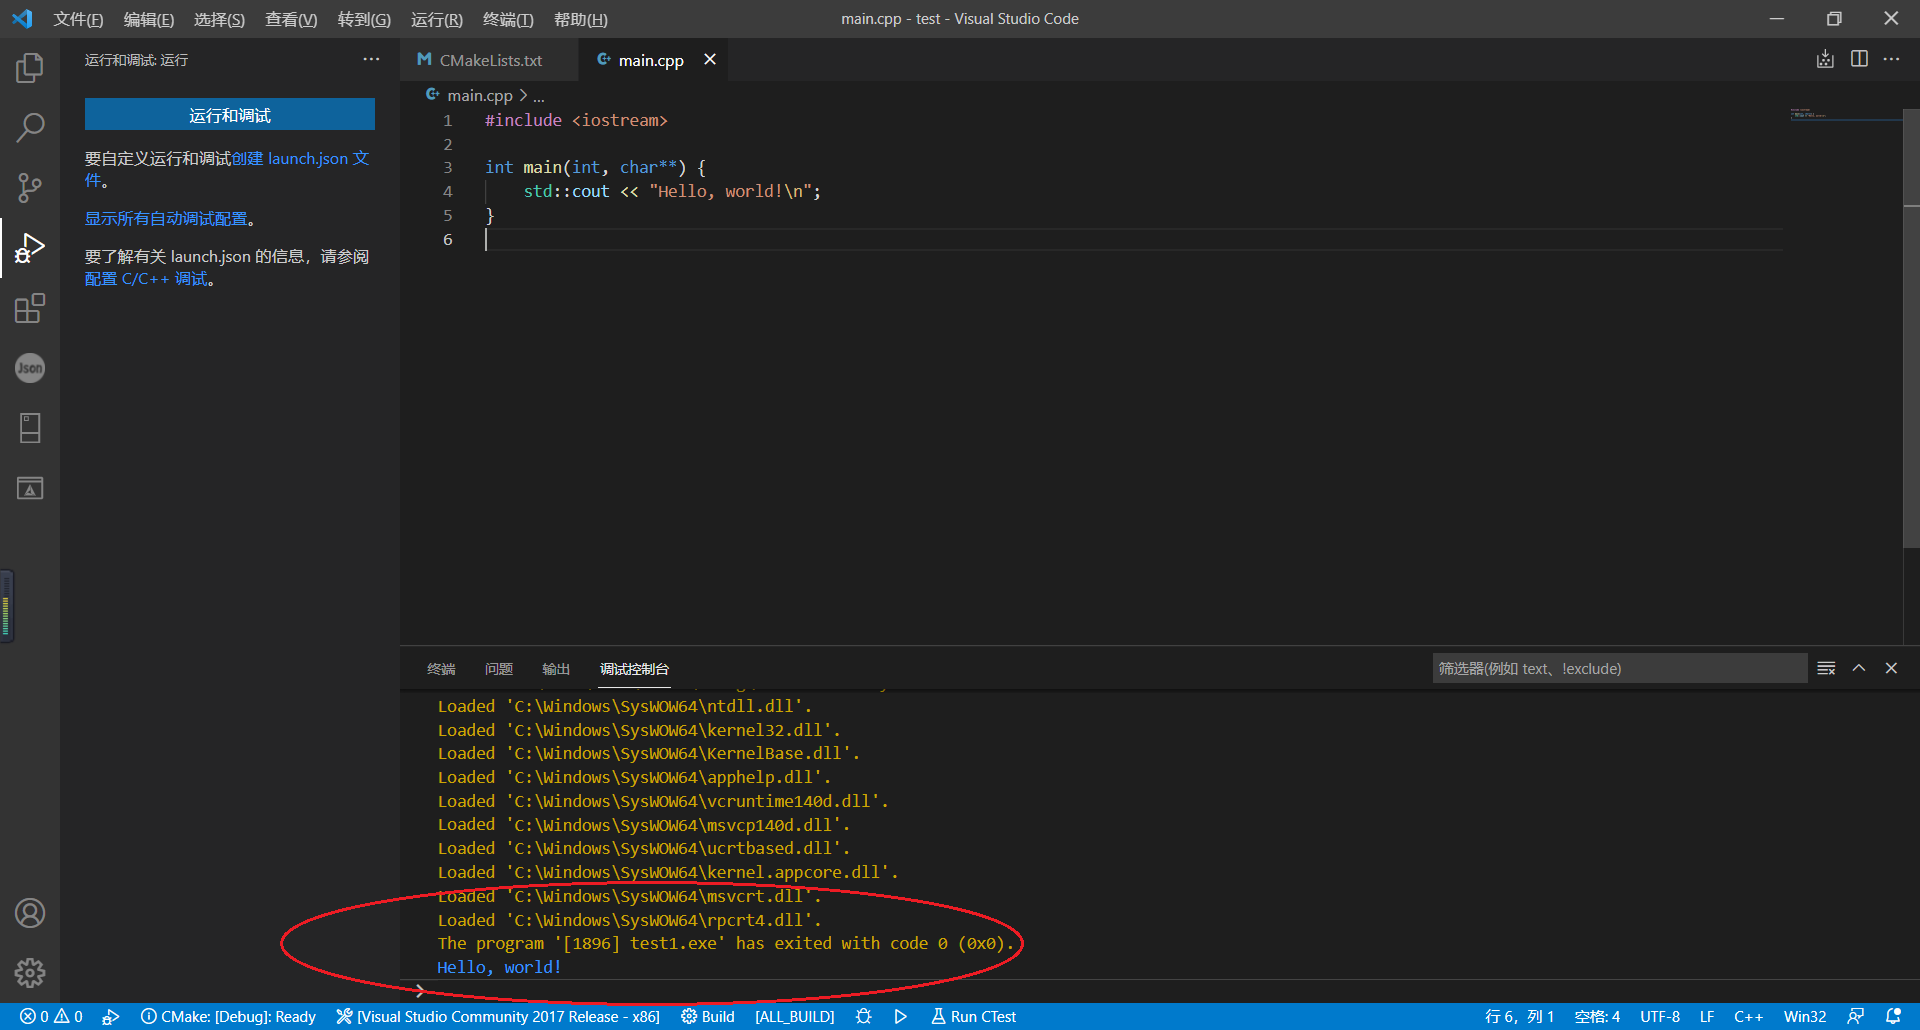Click the CMake debug launch icon bottom left
Viewport: 1920px width, 1030px height.
111,1016
